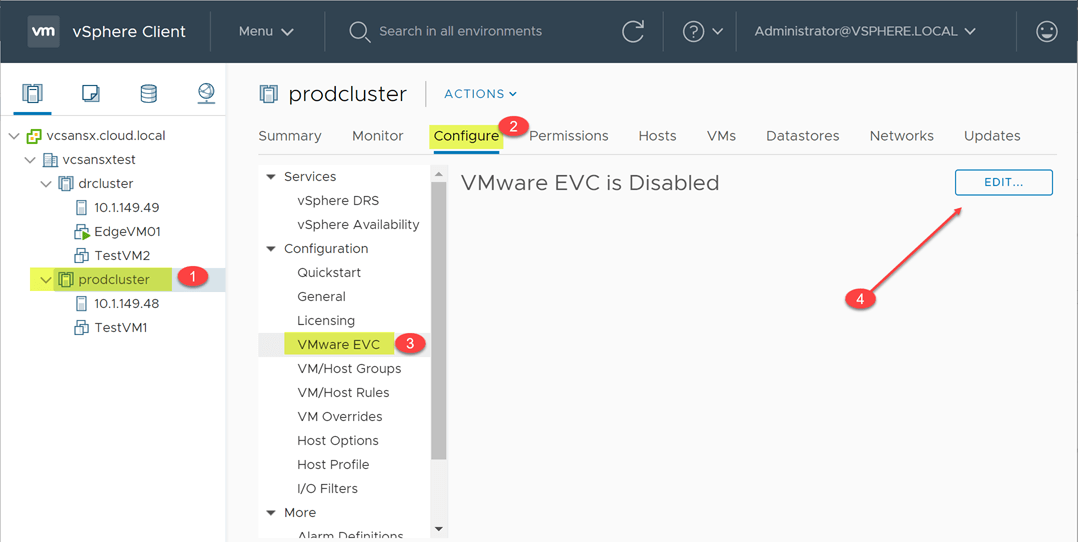Open Host Options
The image size is (1078, 542).
click(x=338, y=441)
